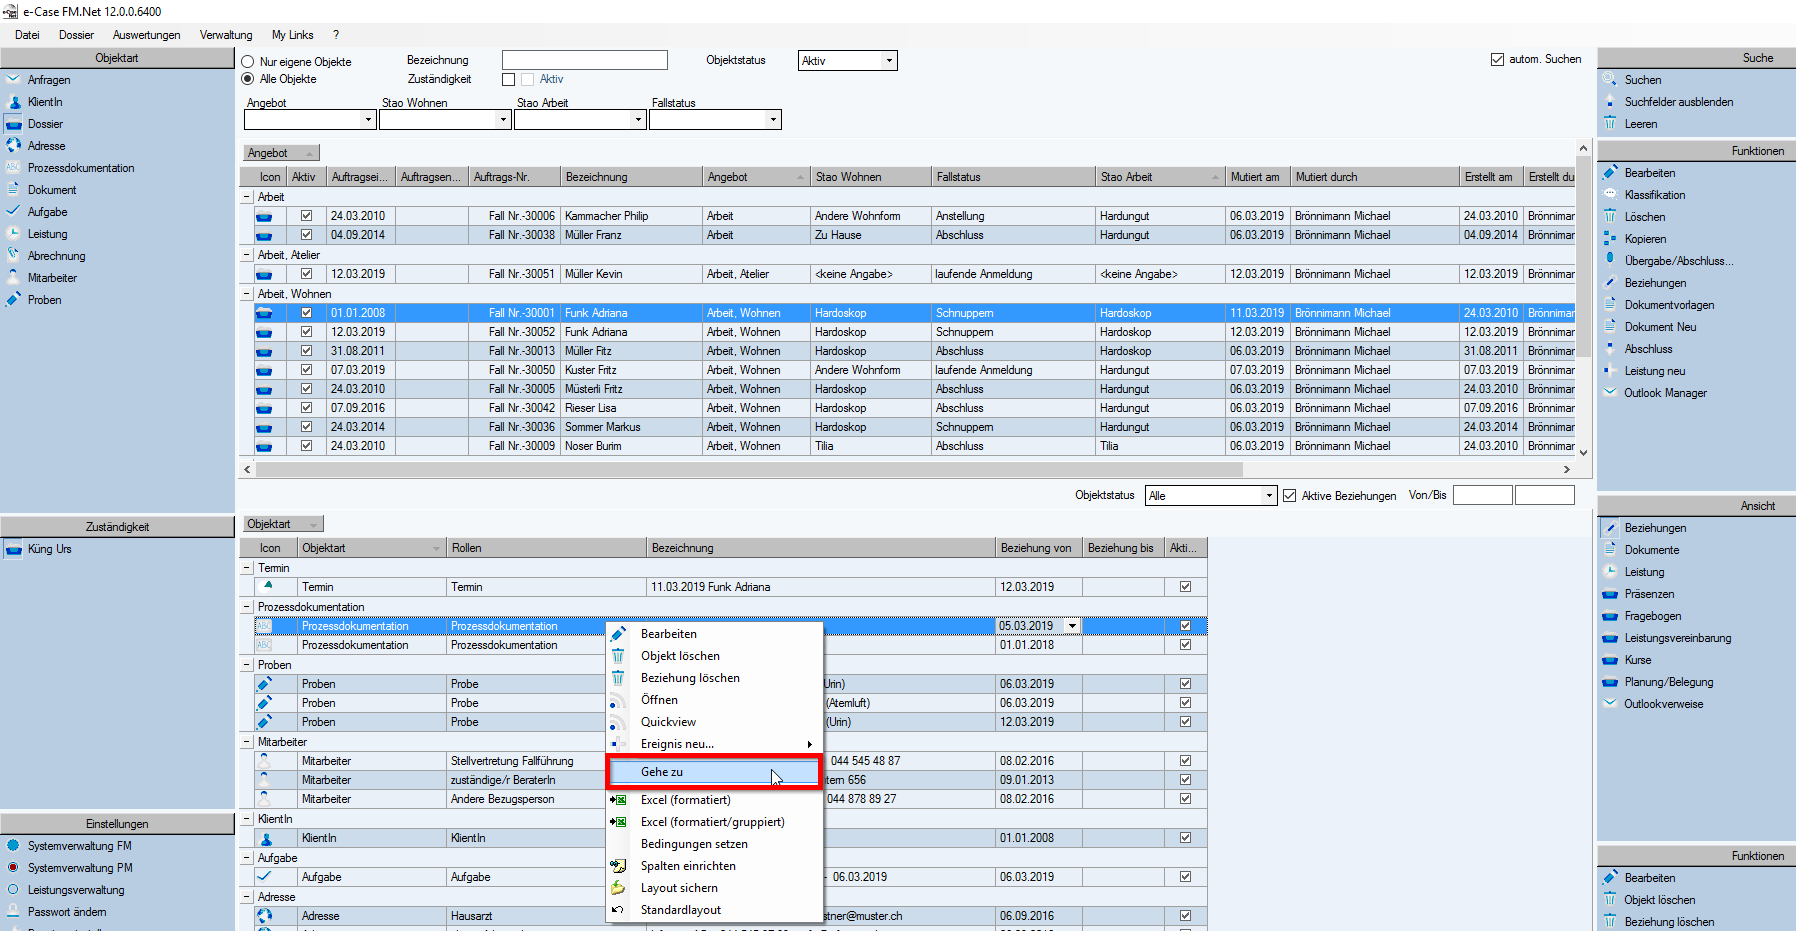1796x931 pixels.
Task: Toggle autom. Suchen checkbox
Action: [1497, 60]
